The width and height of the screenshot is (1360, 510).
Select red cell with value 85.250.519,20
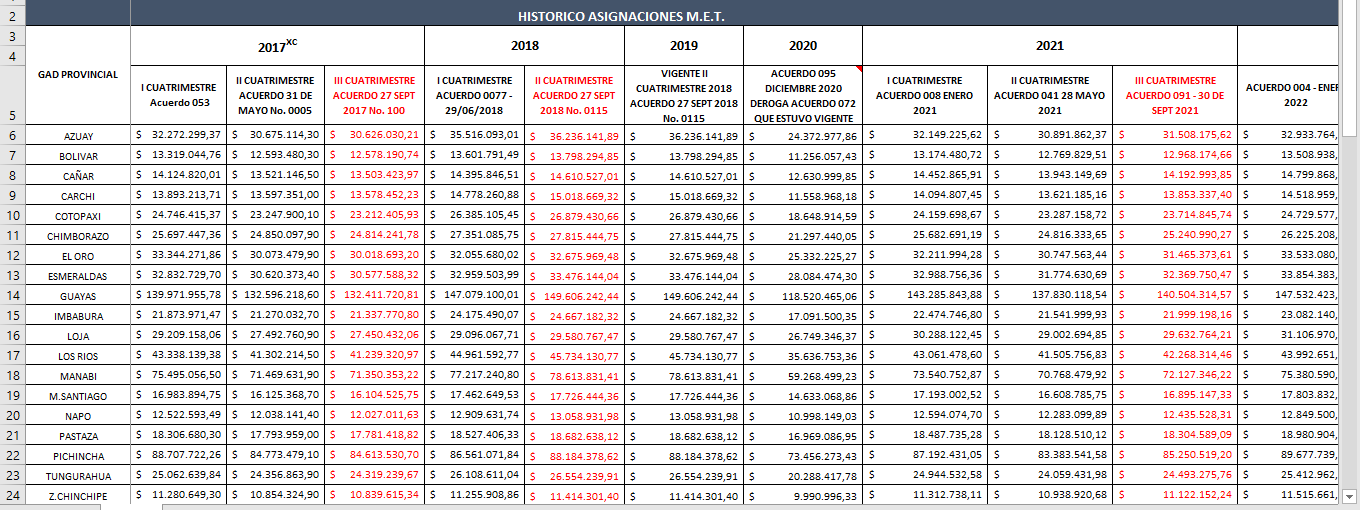[x=1175, y=455]
